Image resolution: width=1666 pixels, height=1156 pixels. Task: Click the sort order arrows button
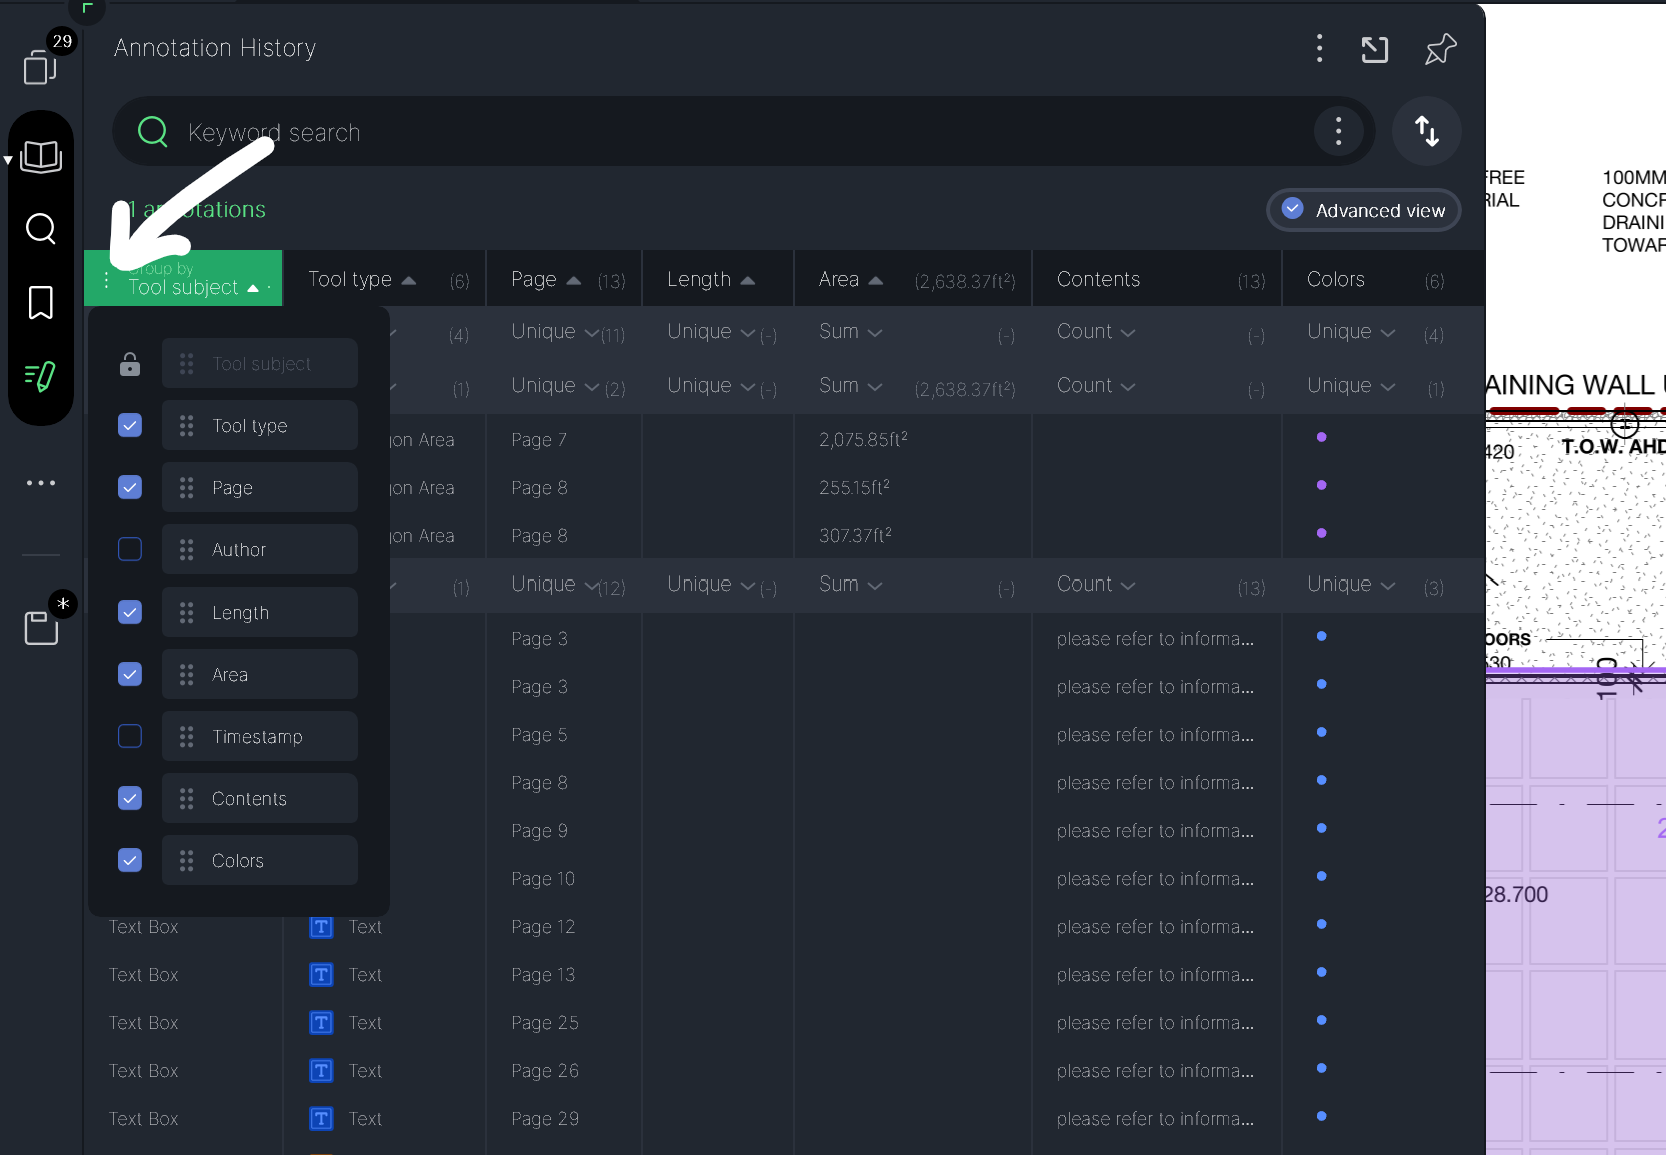[x=1427, y=131]
